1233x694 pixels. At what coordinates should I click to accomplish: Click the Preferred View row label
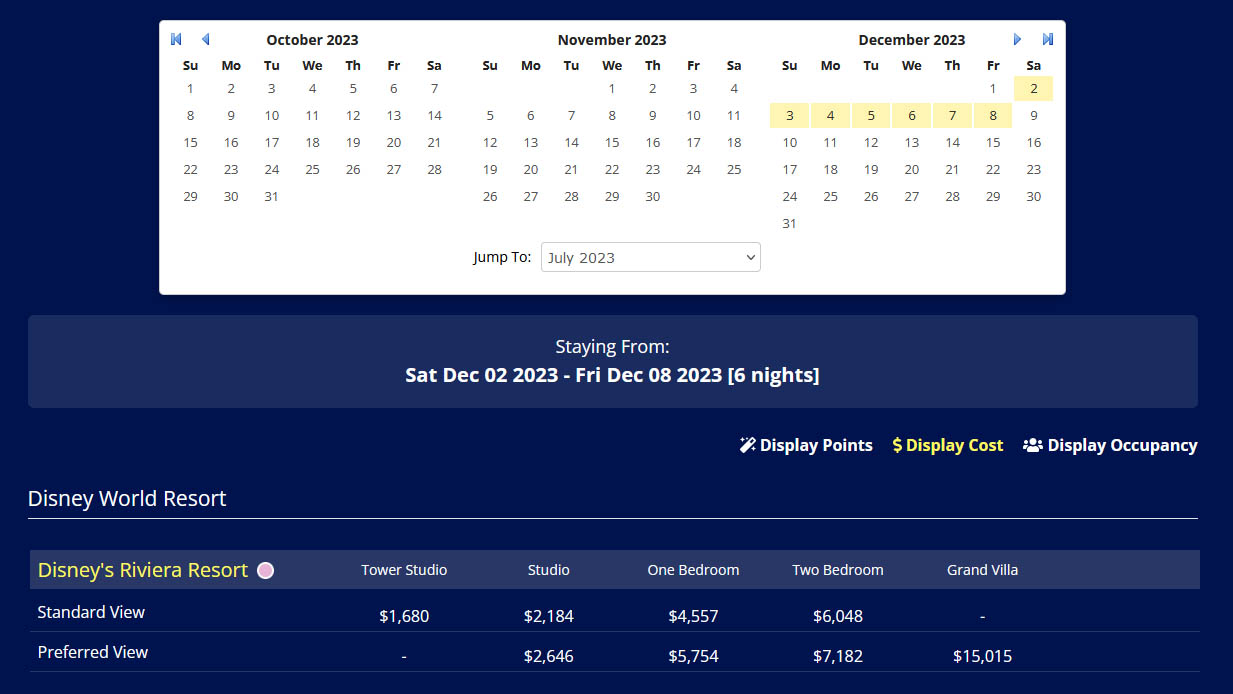pos(93,652)
